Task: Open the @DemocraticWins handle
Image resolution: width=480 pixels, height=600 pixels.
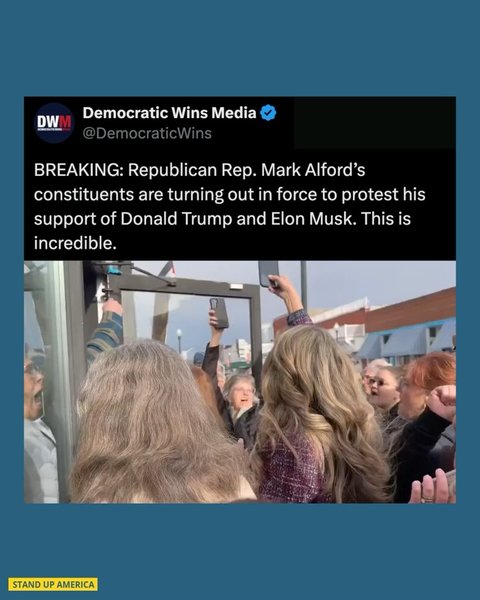Action: coord(147,134)
